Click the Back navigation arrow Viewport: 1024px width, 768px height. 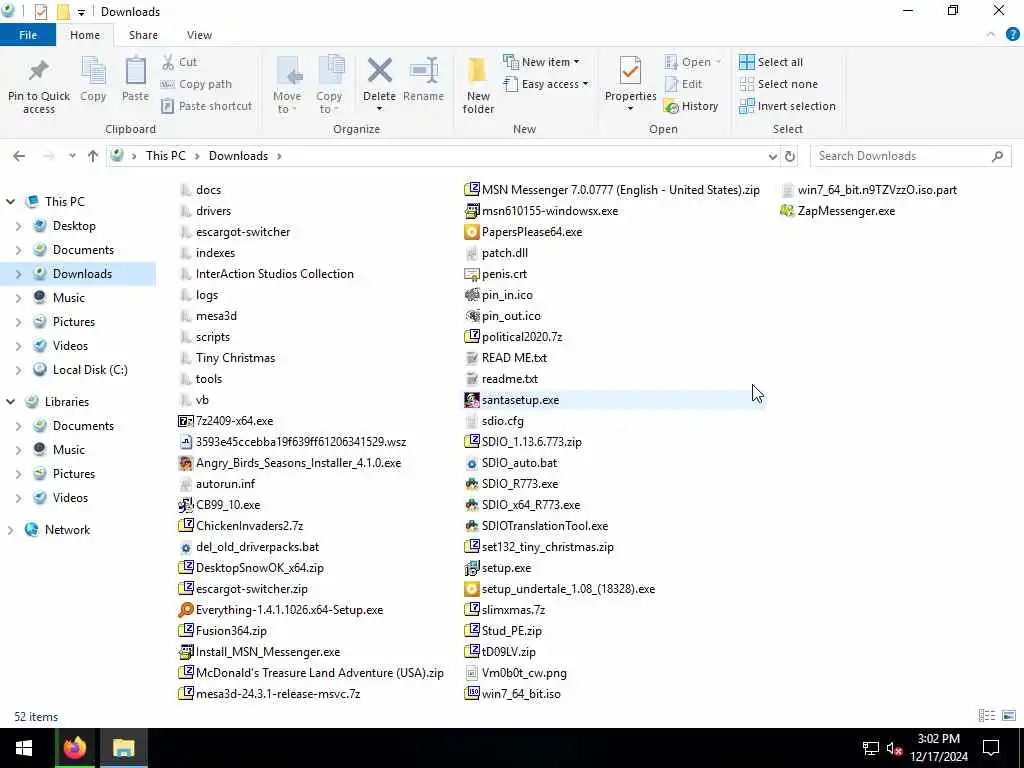[x=19, y=156]
